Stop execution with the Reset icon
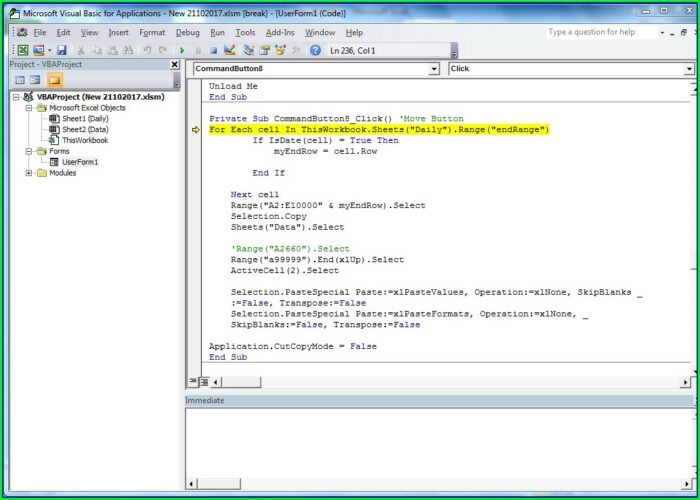The image size is (700, 500). click(213, 50)
